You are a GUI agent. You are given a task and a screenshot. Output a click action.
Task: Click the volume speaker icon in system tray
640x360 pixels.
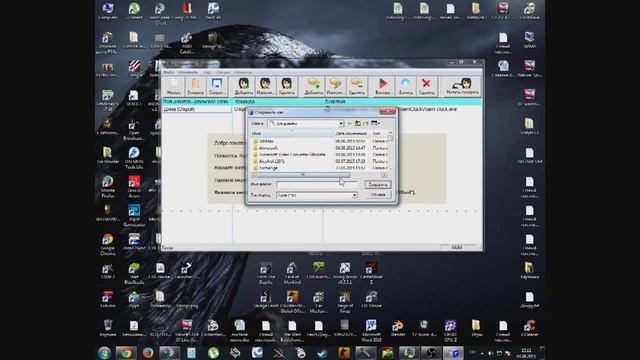tap(491, 353)
